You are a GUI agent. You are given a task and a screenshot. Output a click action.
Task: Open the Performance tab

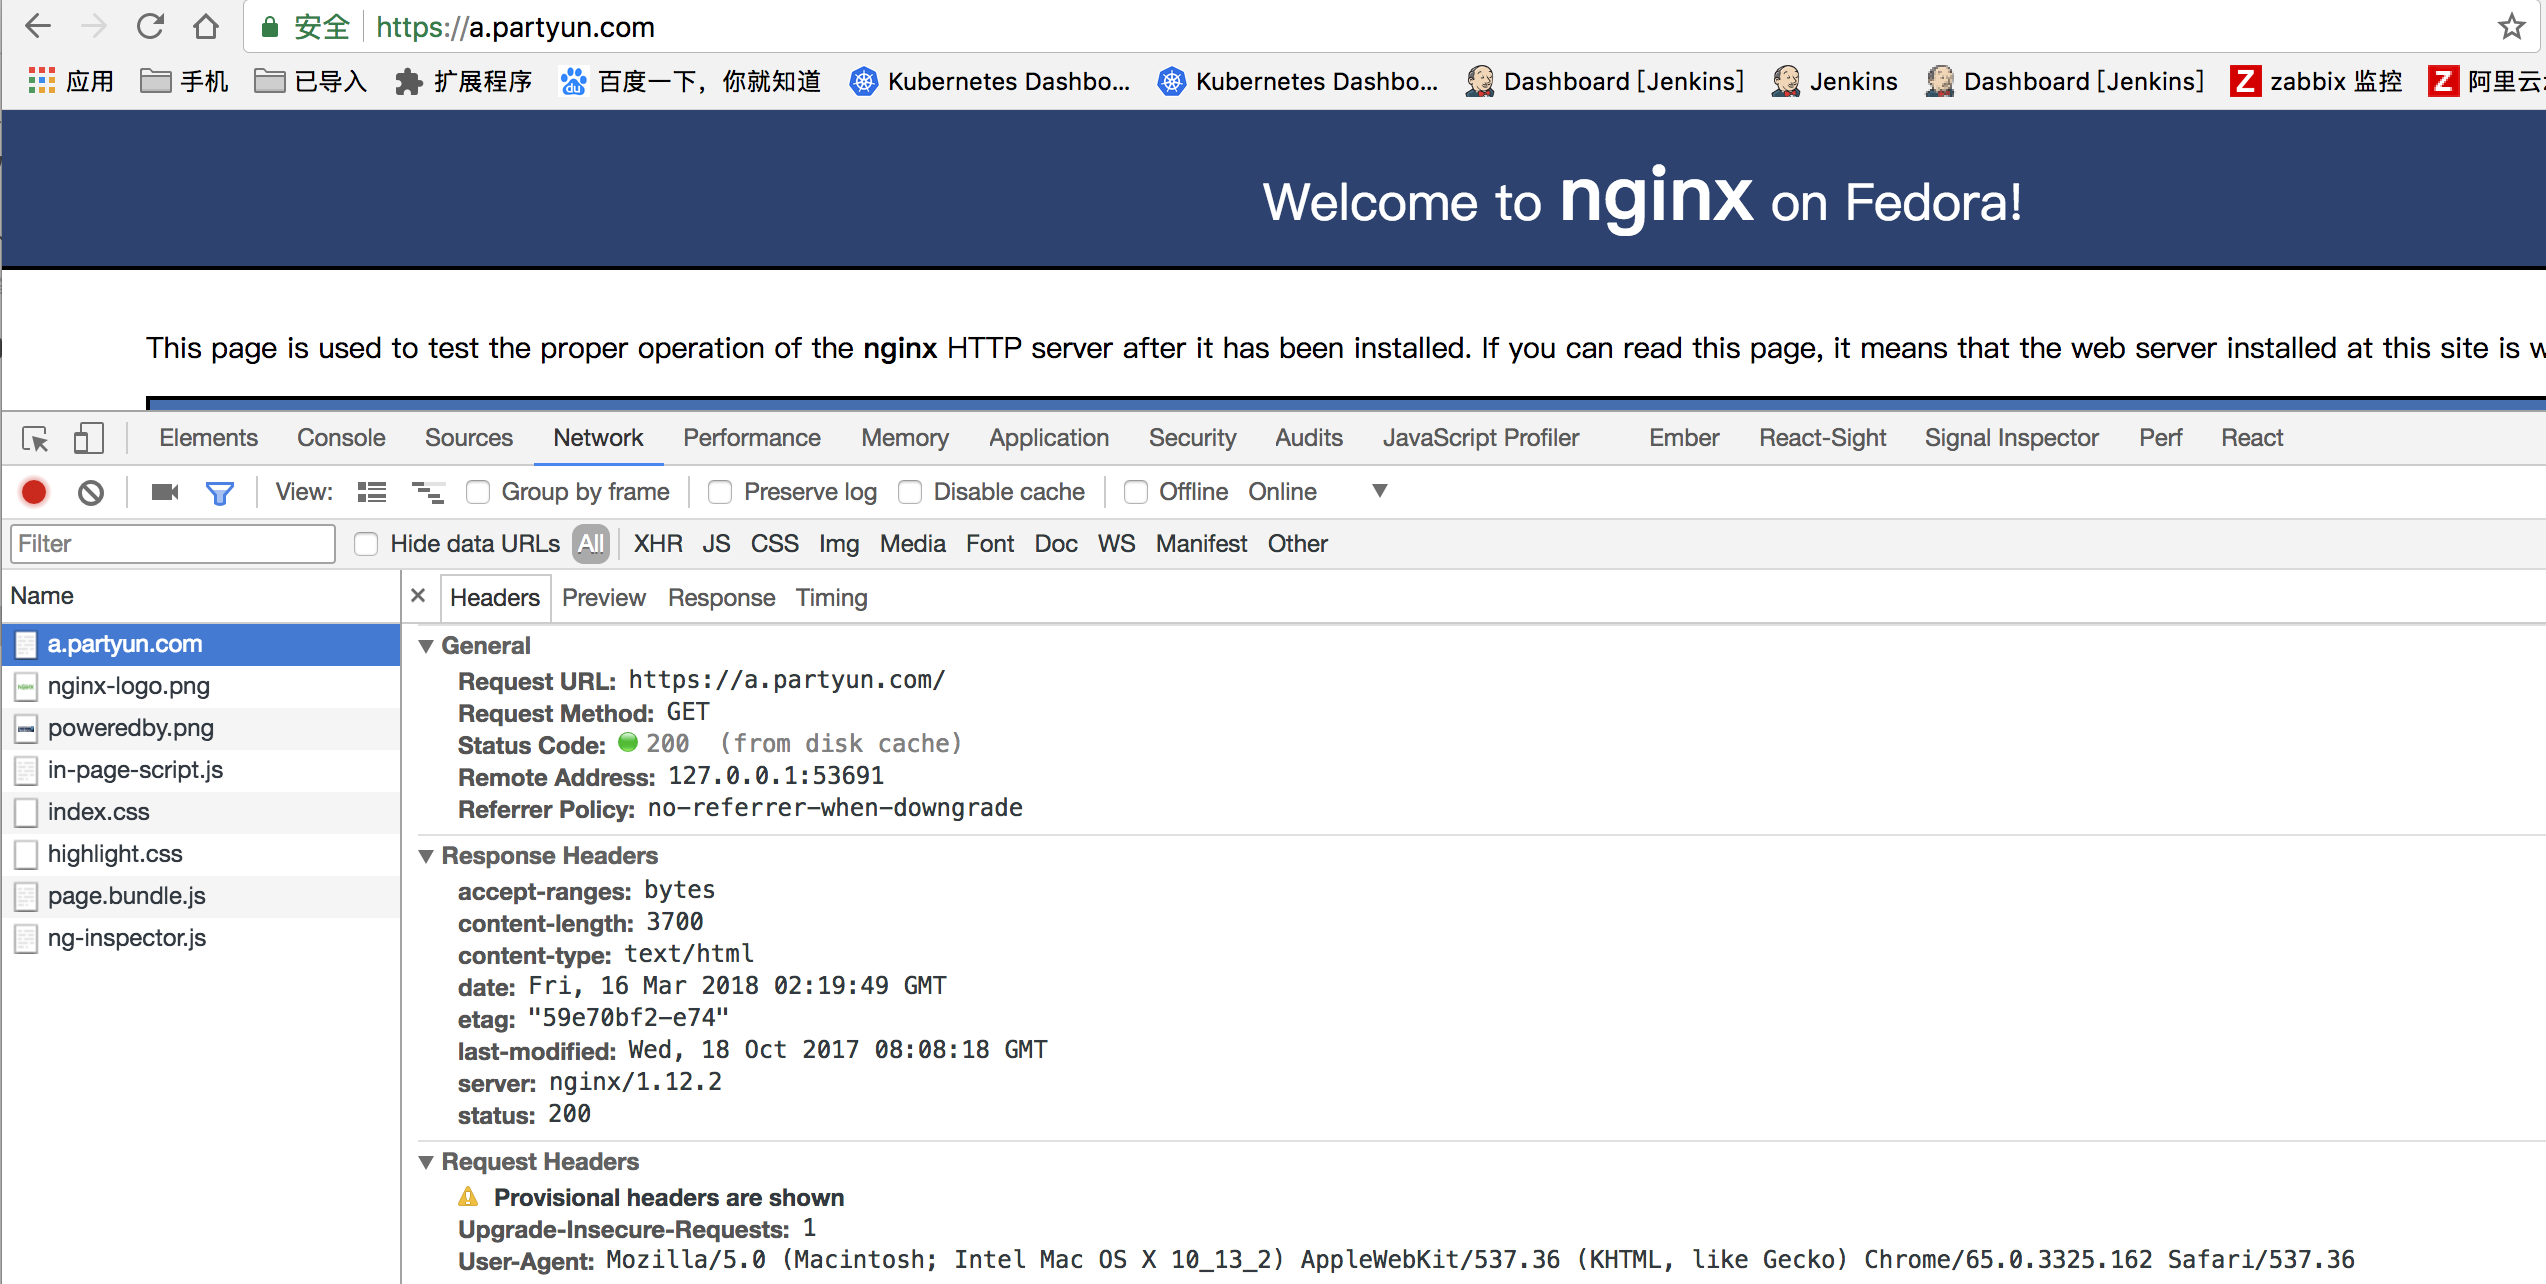[752, 438]
